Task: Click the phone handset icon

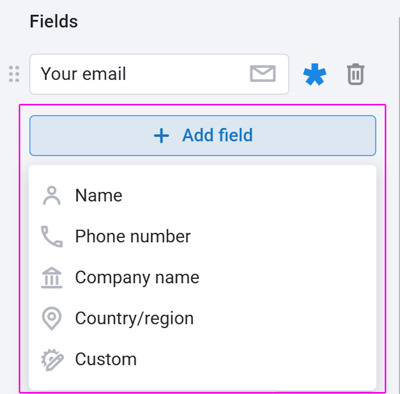Action: [x=52, y=236]
